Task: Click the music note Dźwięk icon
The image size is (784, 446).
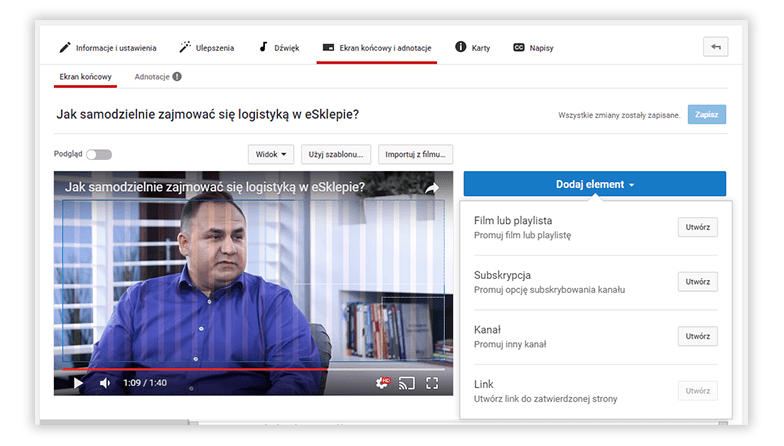Action: point(264,47)
